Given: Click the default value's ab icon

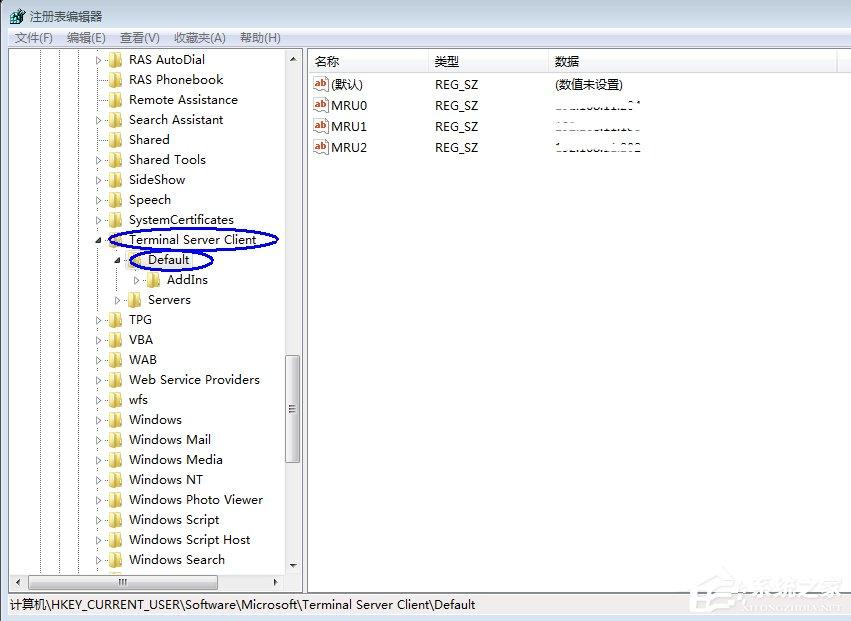Looking at the screenshot, I should [x=321, y=84].
